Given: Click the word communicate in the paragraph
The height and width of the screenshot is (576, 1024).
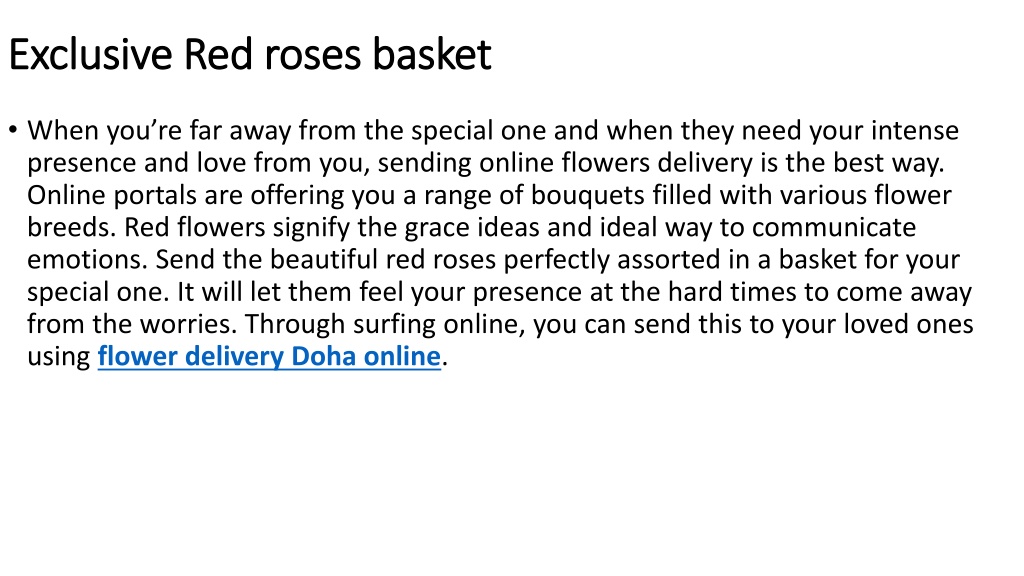Looking at the screenshot, I should click(834, 228).
